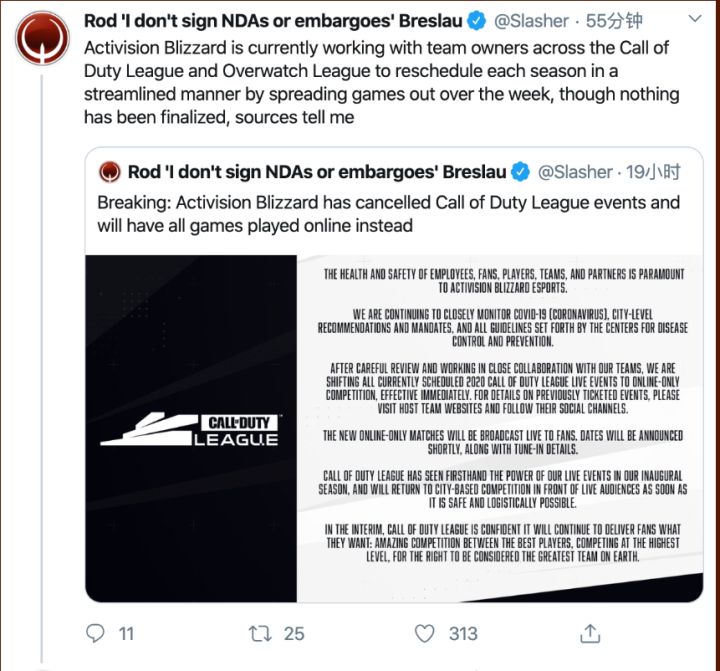
Task: Open the share tweet icon
Action: pyautogui.click(x=591, y=633)
